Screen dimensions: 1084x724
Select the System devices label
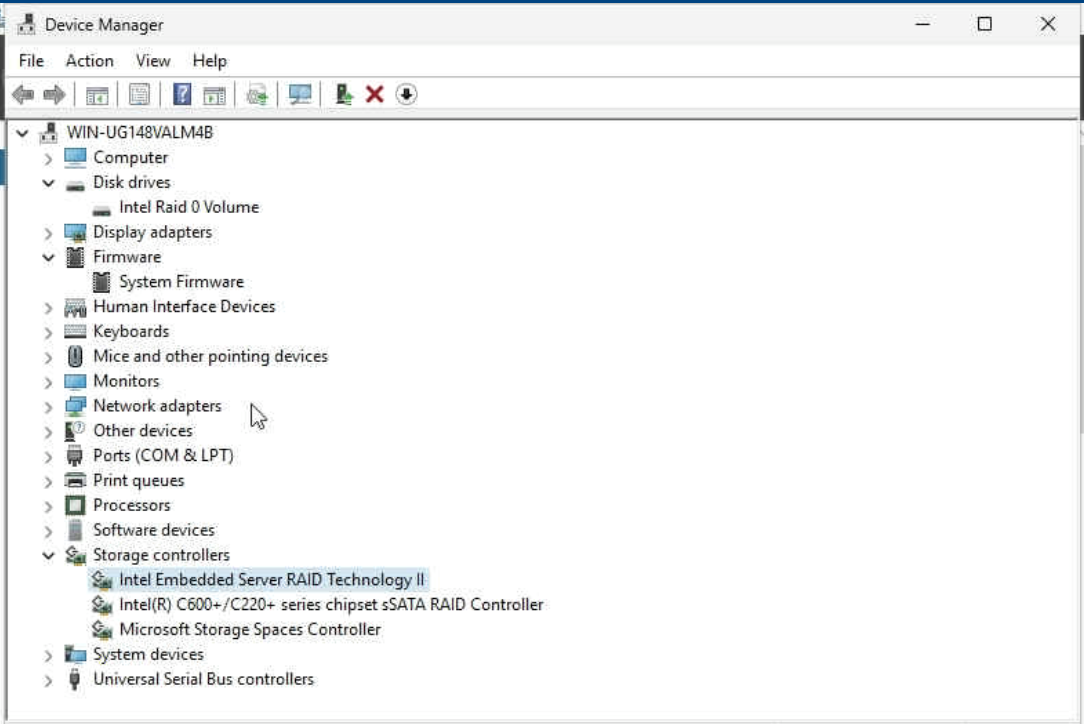pos(149,654)
